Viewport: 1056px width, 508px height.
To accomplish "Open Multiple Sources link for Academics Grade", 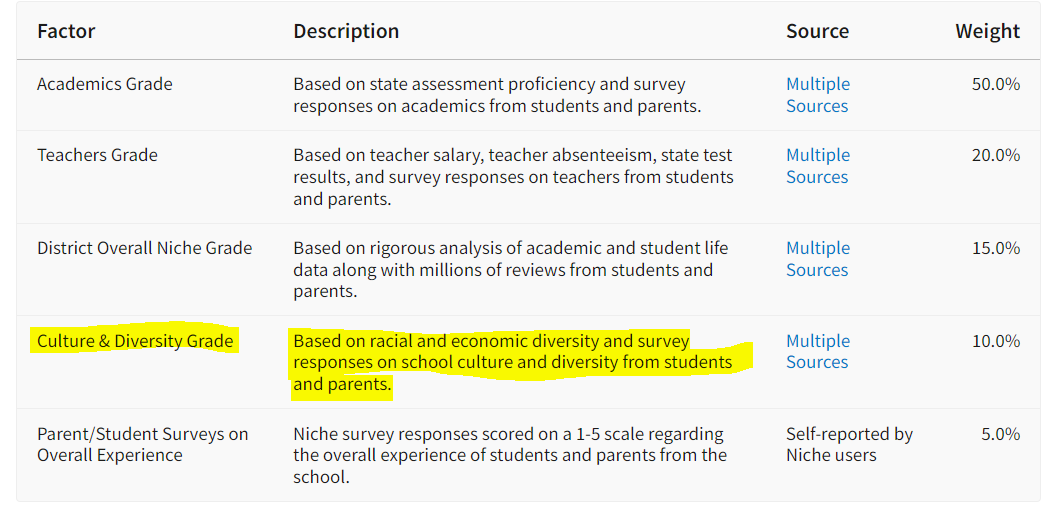I will 817,95.
